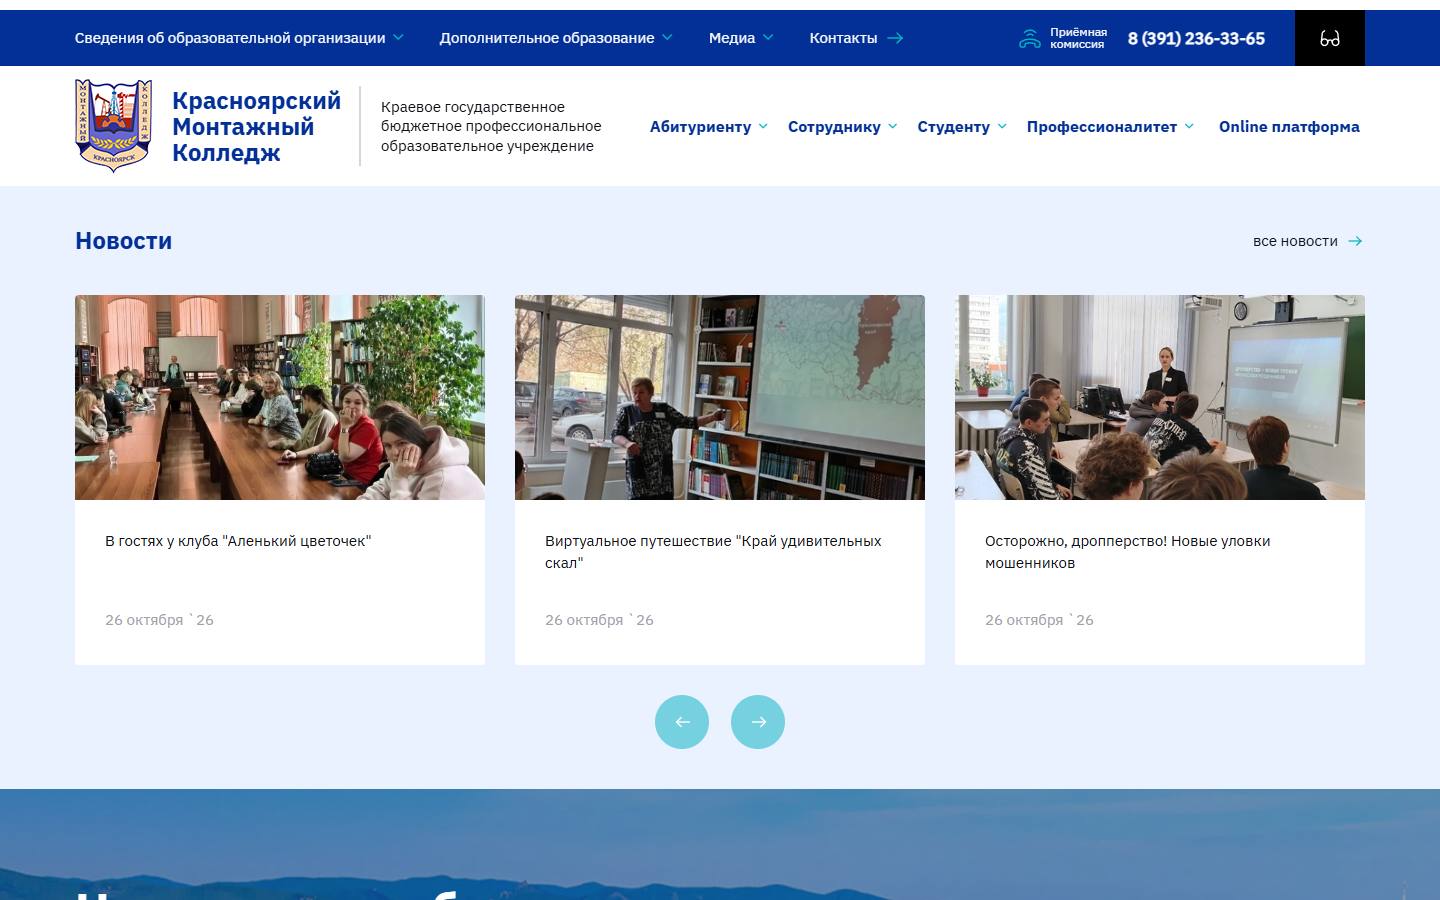The image size is (1440, 900).
Task: Click the Краевое государственное бюджетное description text
Action: tap(491, 126)
